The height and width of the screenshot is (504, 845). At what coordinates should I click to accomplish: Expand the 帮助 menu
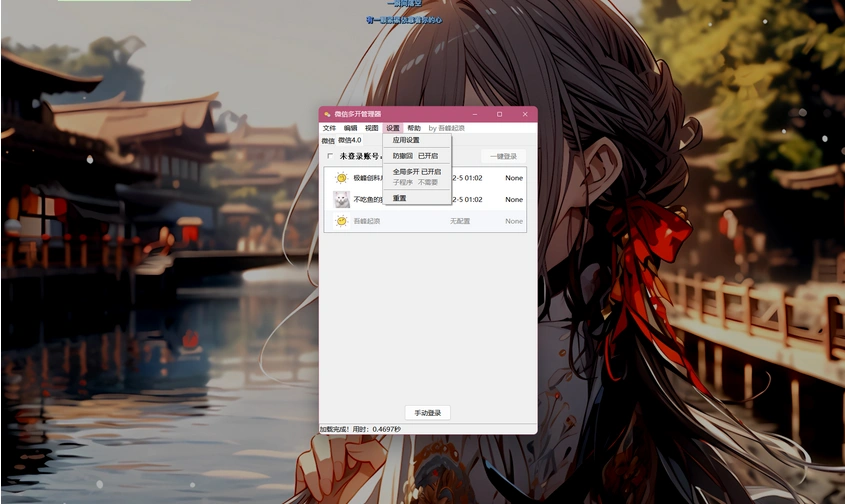point(413,128)
